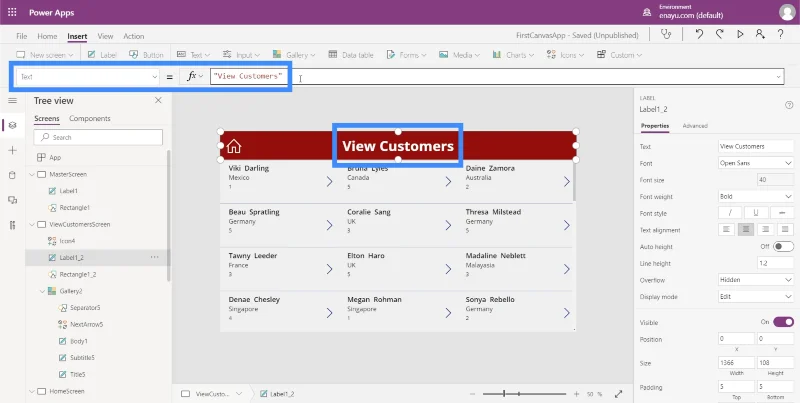Image resolution: width=800 pixels, height=403 pixels.
Task: Close the Tree view panel
Action: [x=158, y=100]
